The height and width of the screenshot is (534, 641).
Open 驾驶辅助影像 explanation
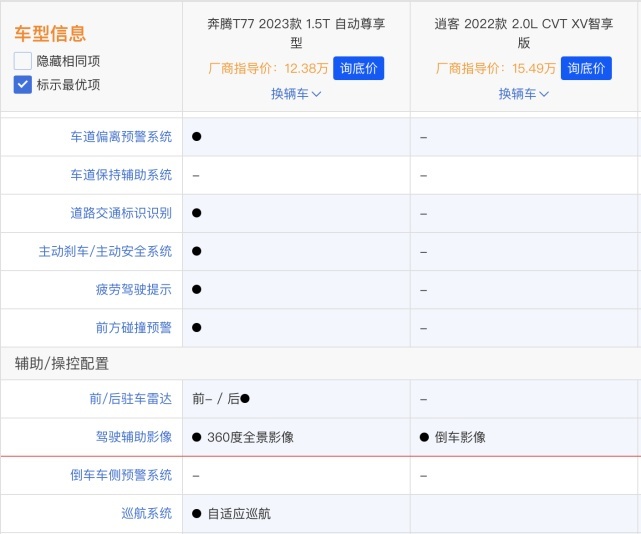pyautogui.click(x=134, y=437)
